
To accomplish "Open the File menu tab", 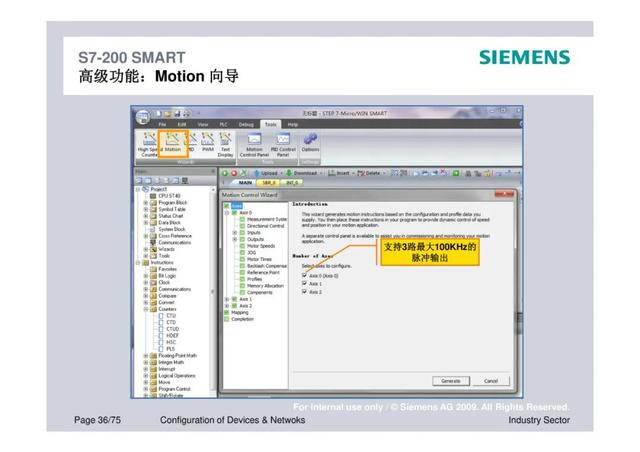I will click(162, 124).
